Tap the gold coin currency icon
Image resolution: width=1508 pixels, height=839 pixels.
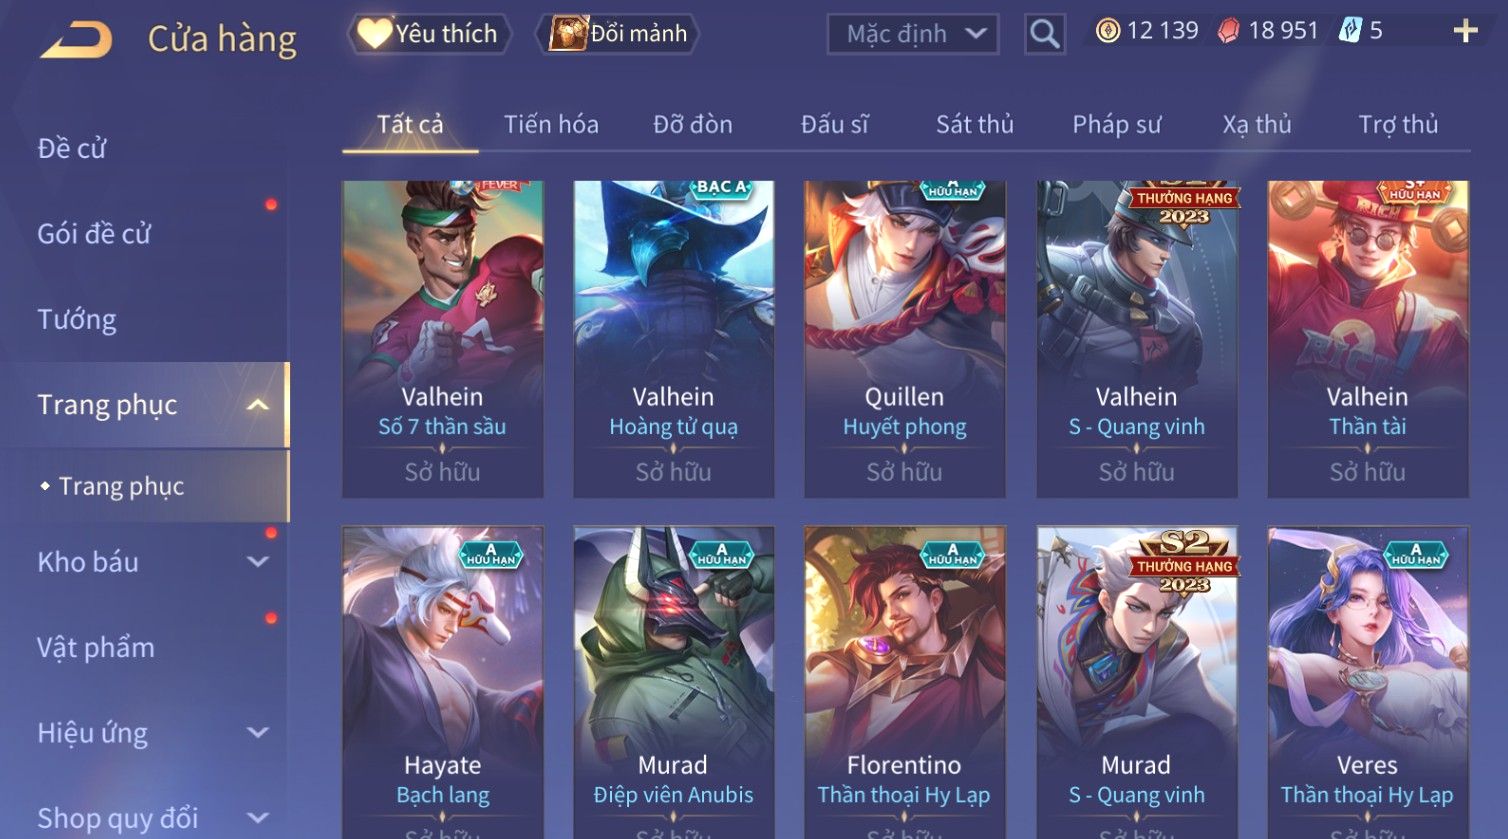[x=1108, y=31]
